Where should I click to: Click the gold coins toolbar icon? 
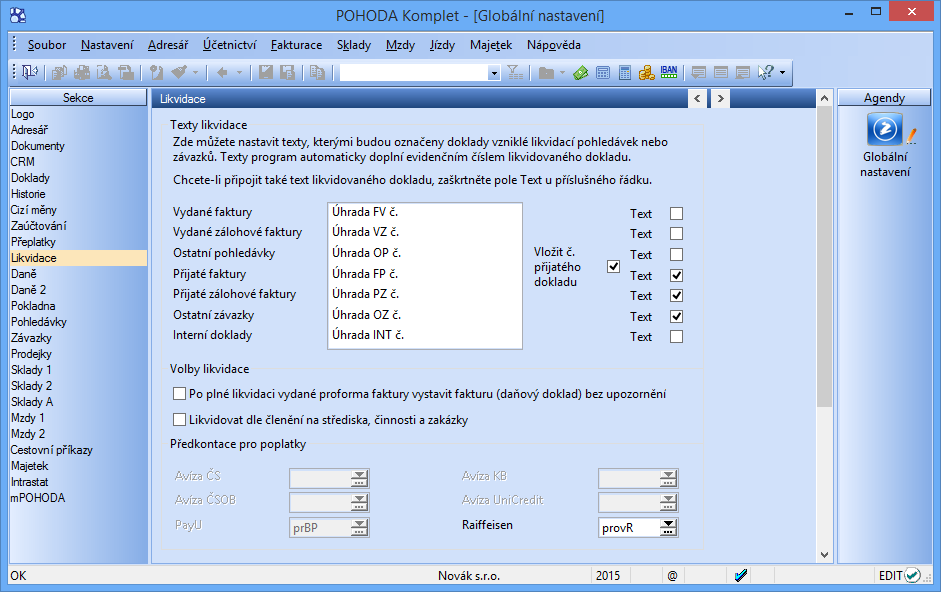tap(646, 73)
